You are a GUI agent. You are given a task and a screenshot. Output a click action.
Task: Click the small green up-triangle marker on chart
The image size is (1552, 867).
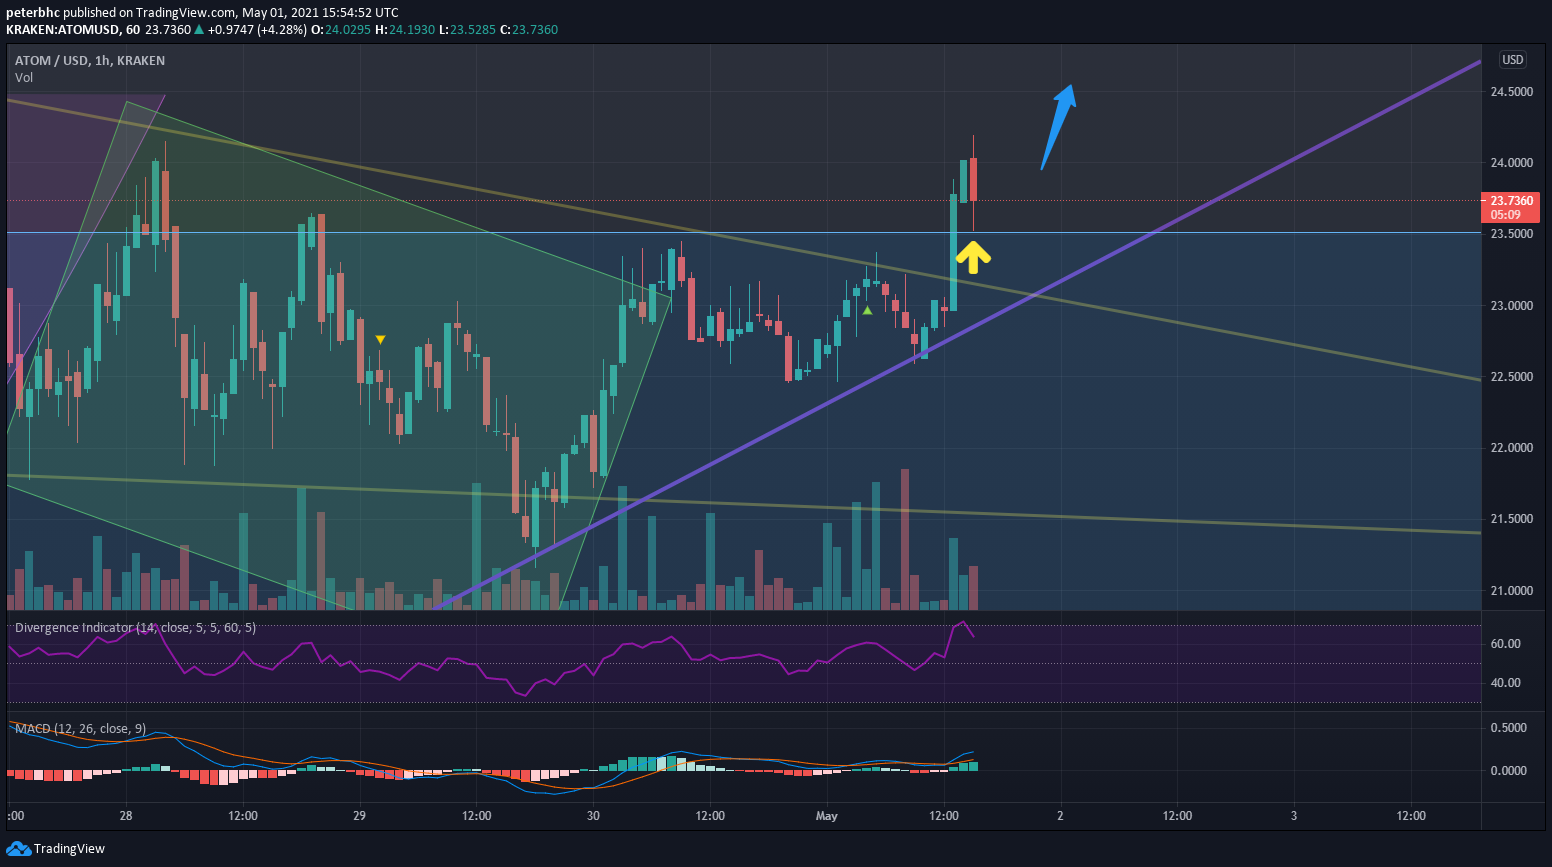867,310
